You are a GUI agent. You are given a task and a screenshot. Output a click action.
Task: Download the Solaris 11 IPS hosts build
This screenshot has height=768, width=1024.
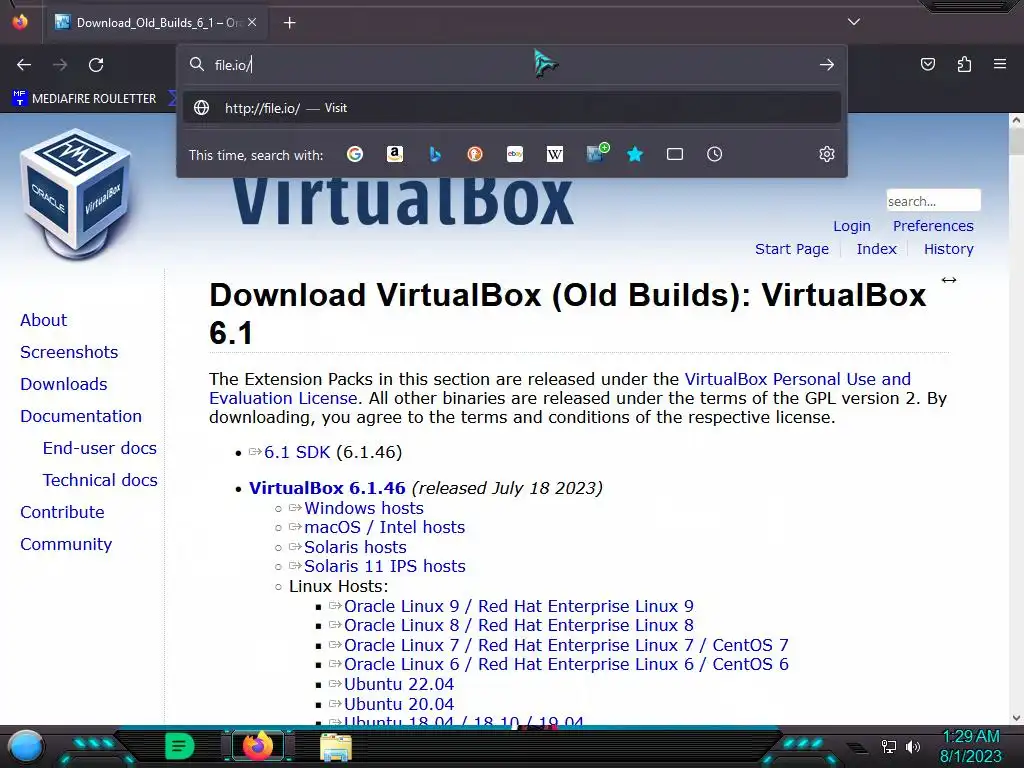click(x=385, y=566)
